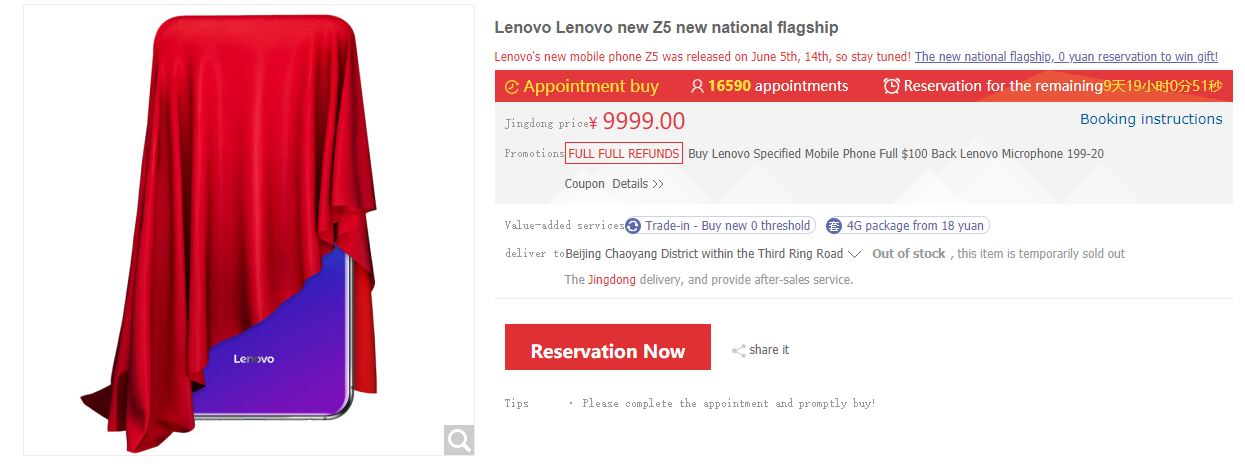
Task: Open the Lenovo specified phone promotion text
Action: 895,154
